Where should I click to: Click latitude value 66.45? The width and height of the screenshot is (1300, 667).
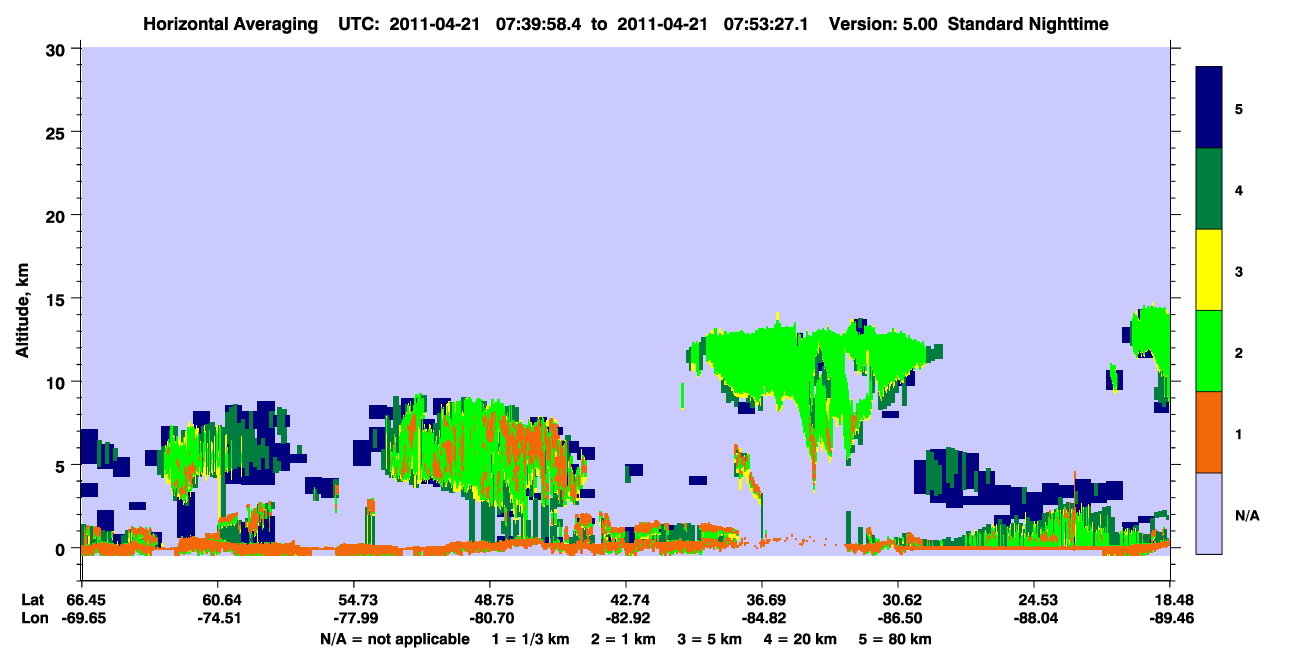click(82, 600)
